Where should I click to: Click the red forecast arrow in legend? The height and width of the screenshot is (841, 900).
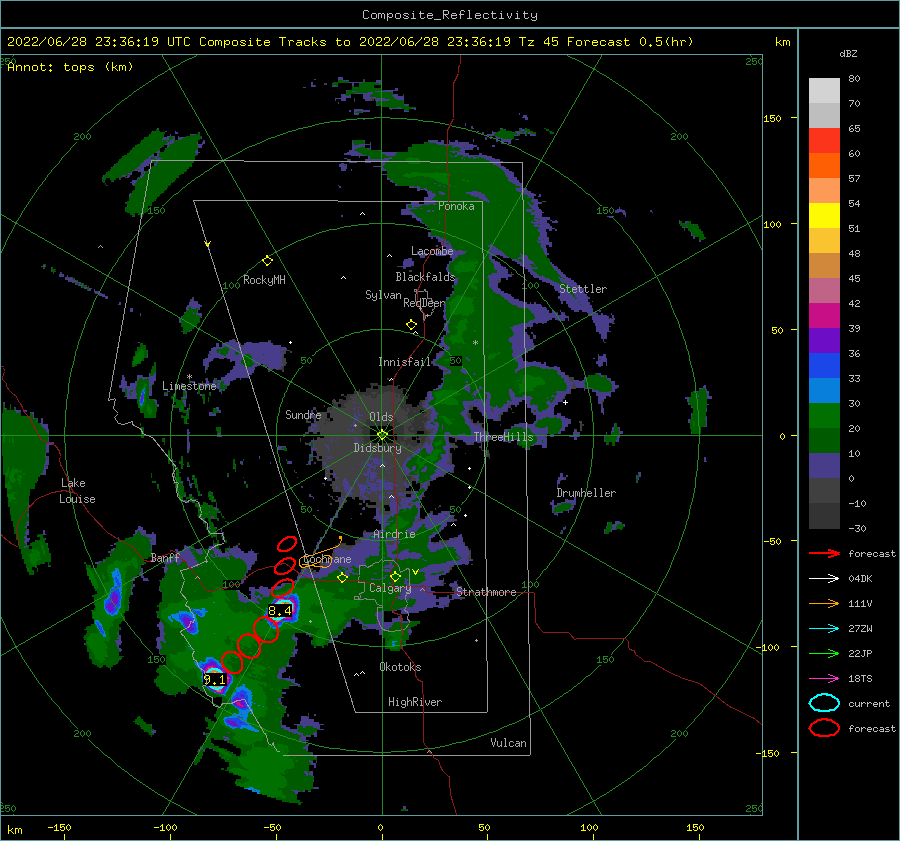pyautogui.click(x=824, y=553)
